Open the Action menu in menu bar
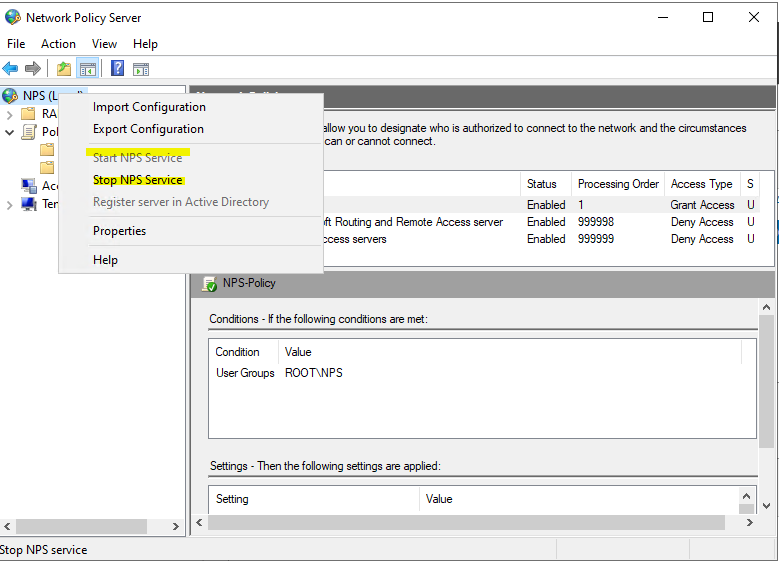Screen dimensions: 779x561 (x=58, y=44)
